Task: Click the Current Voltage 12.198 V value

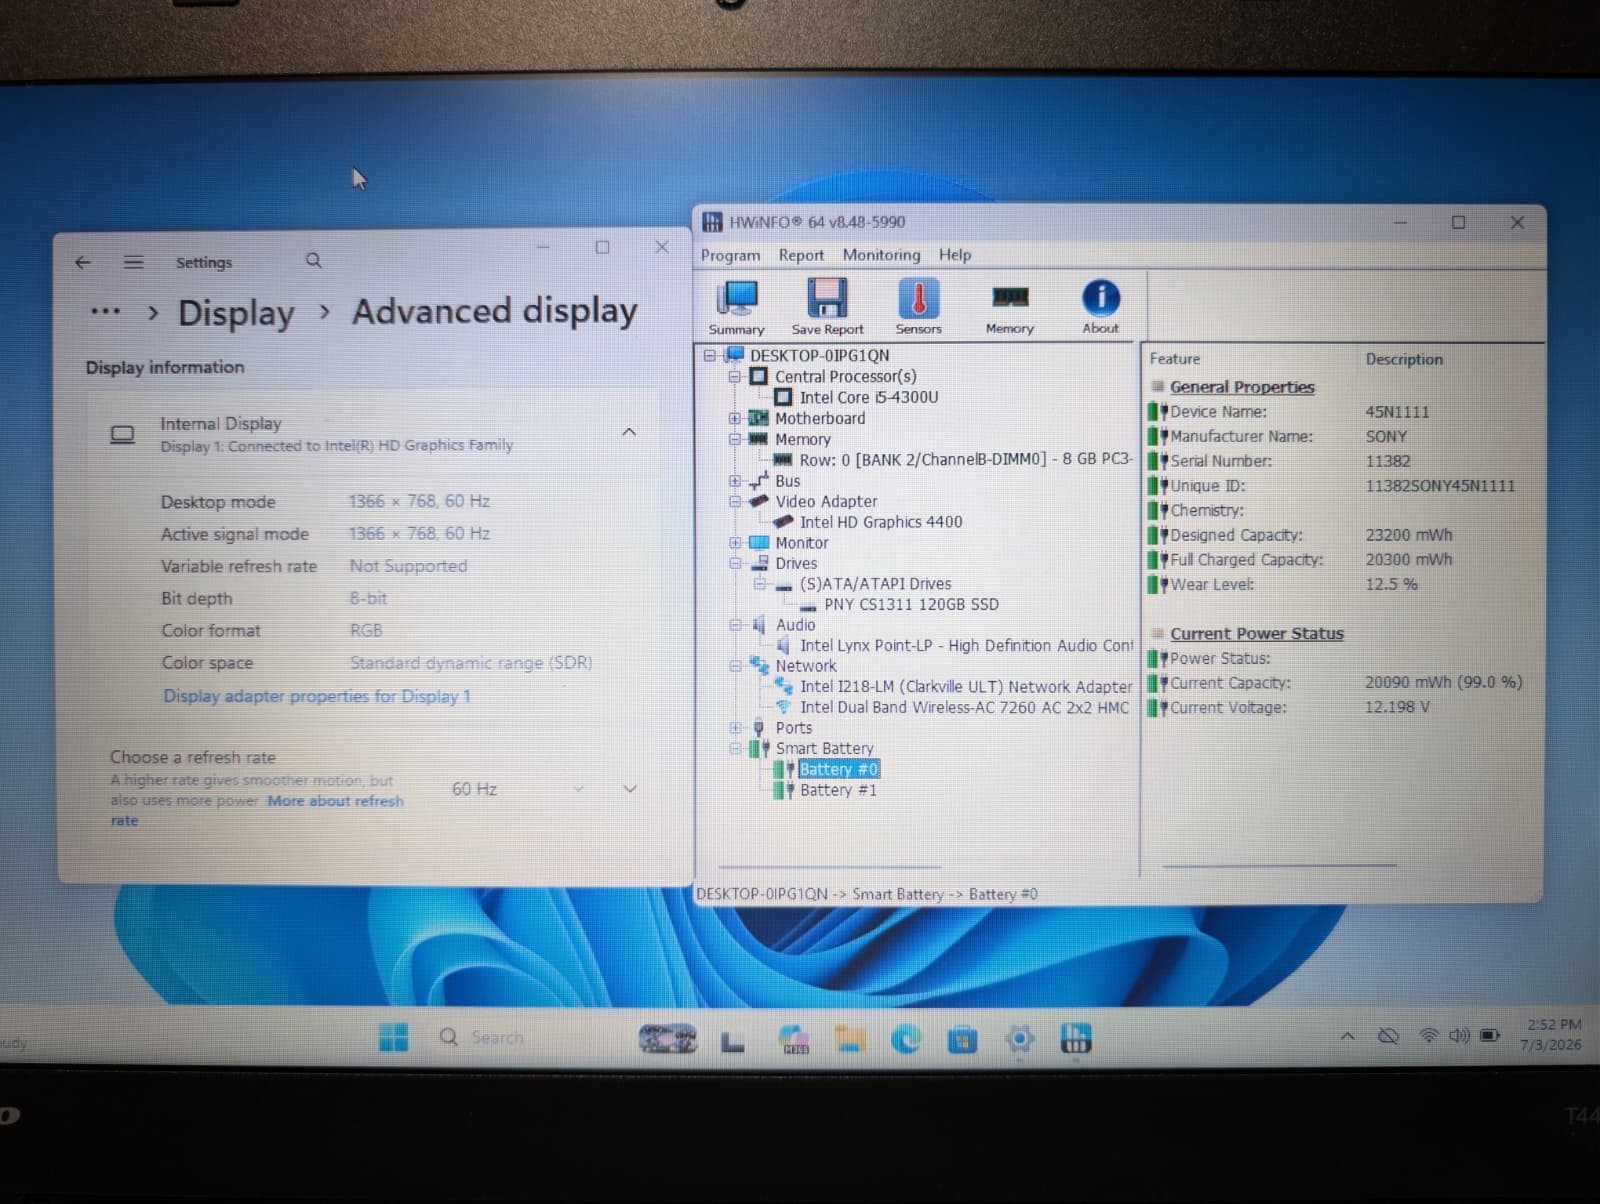Action: point(1397,707)
